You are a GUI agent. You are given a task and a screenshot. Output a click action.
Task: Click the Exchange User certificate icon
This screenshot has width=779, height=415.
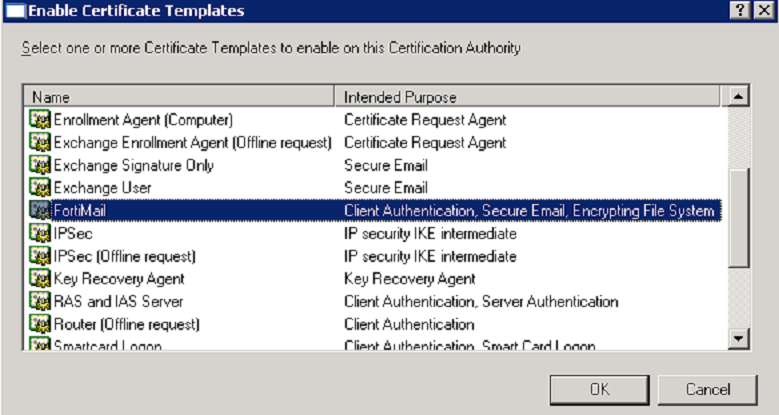40,188
